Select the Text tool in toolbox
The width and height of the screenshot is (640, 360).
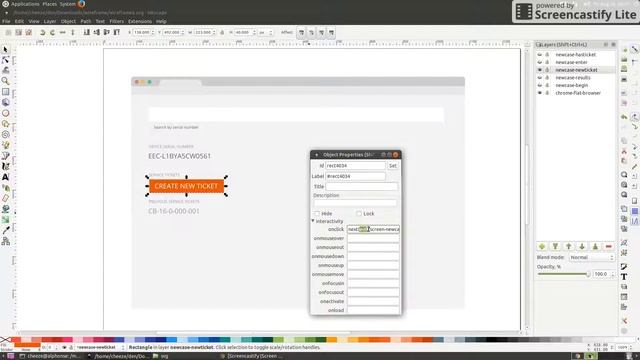[x=5, y=177]
